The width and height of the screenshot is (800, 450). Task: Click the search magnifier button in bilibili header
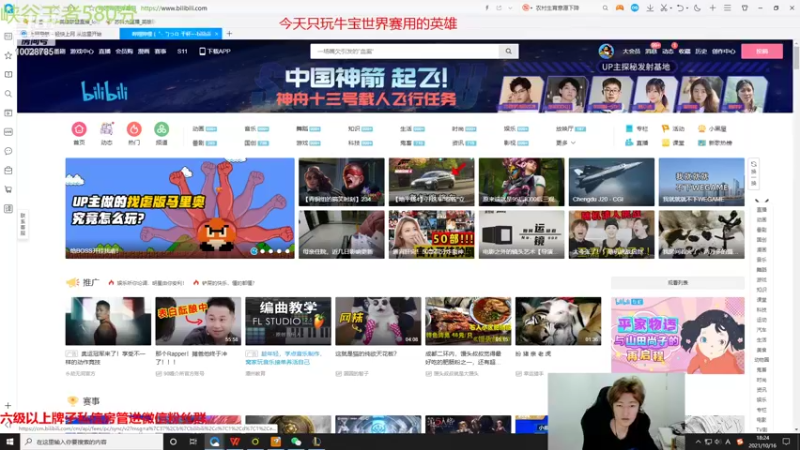click(x=509, y=51)
